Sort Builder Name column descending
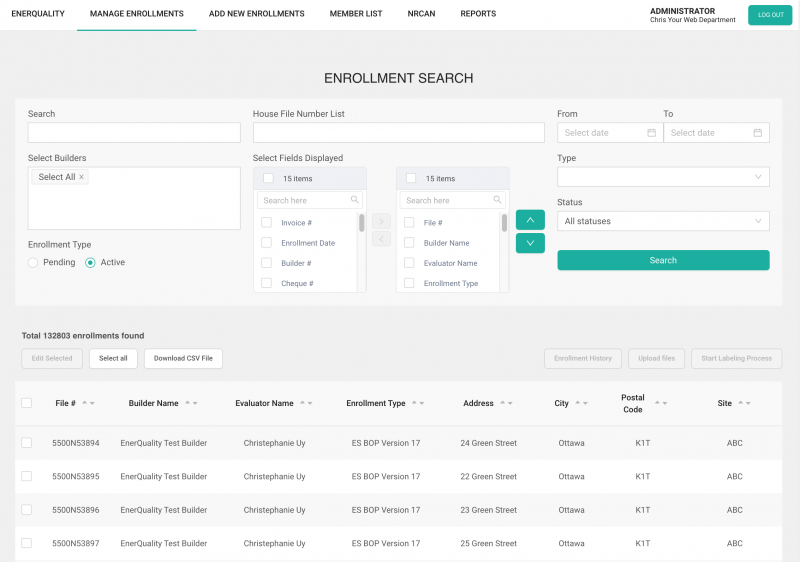Viewport: 800px width, 562px height. pyautogui.click(x=195, y=403)
